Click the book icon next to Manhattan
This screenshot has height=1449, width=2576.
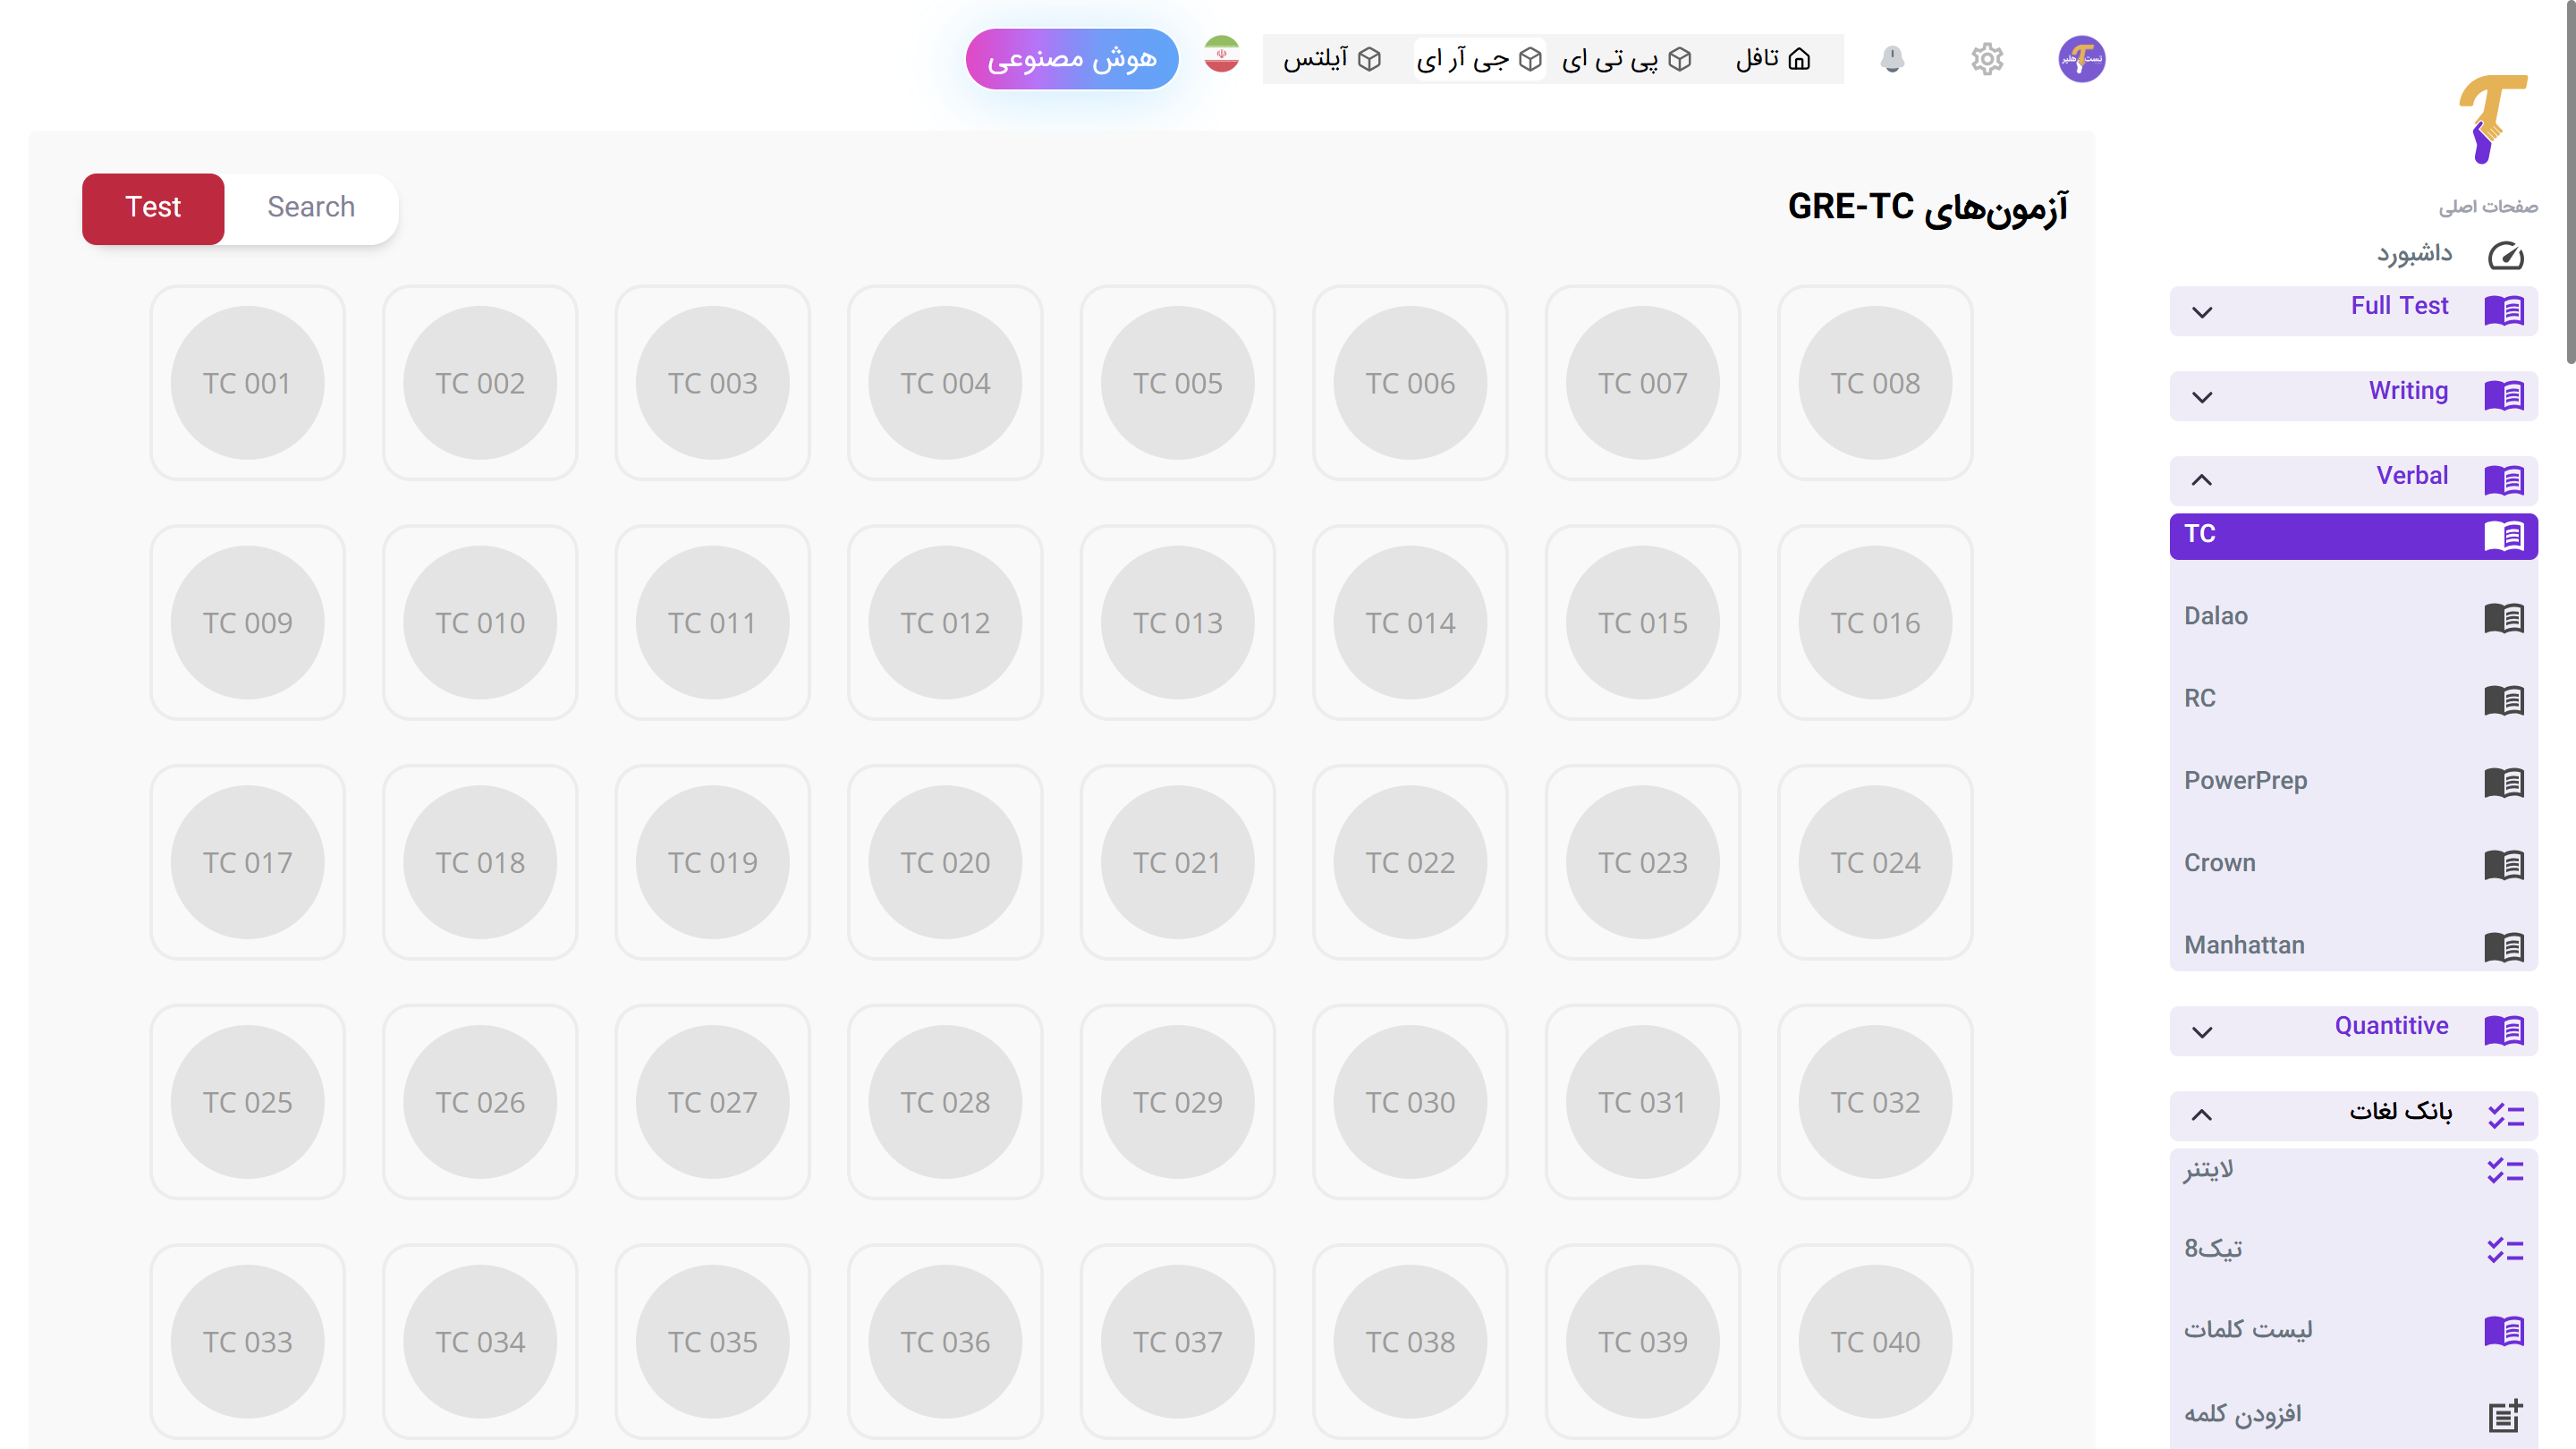click(2504, 946)
